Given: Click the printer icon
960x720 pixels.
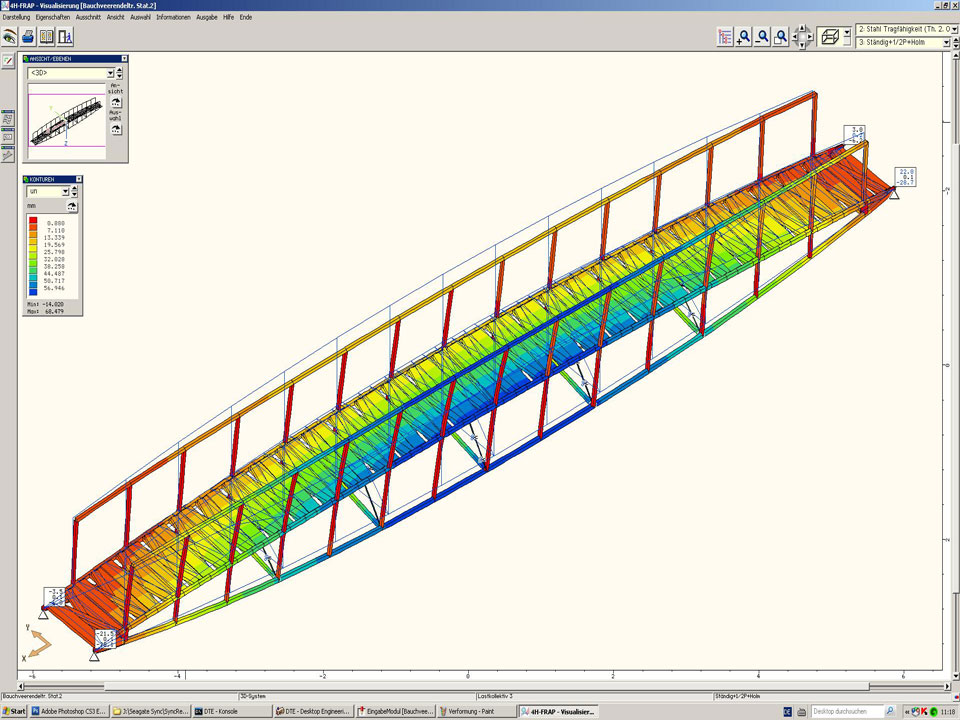Looking at the screenshot, I should click(x=29, y=37).
